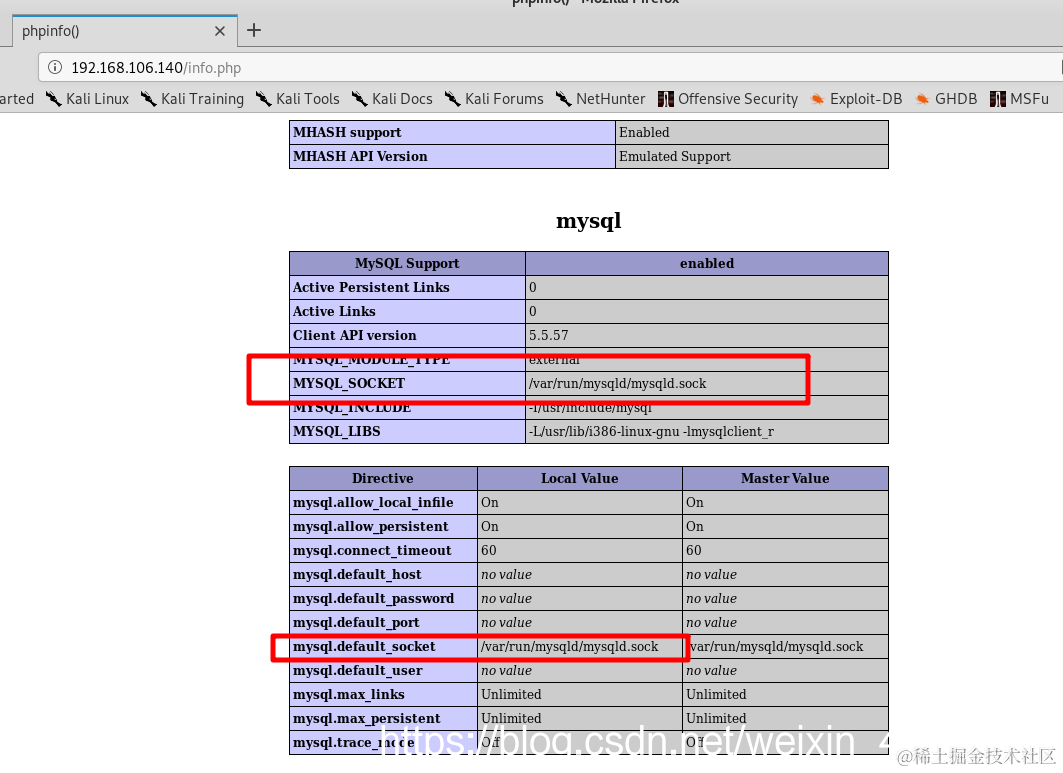Select the Client API version value 5.5.57
Viewport: 1063px width, 773px height.
point(548,336)
